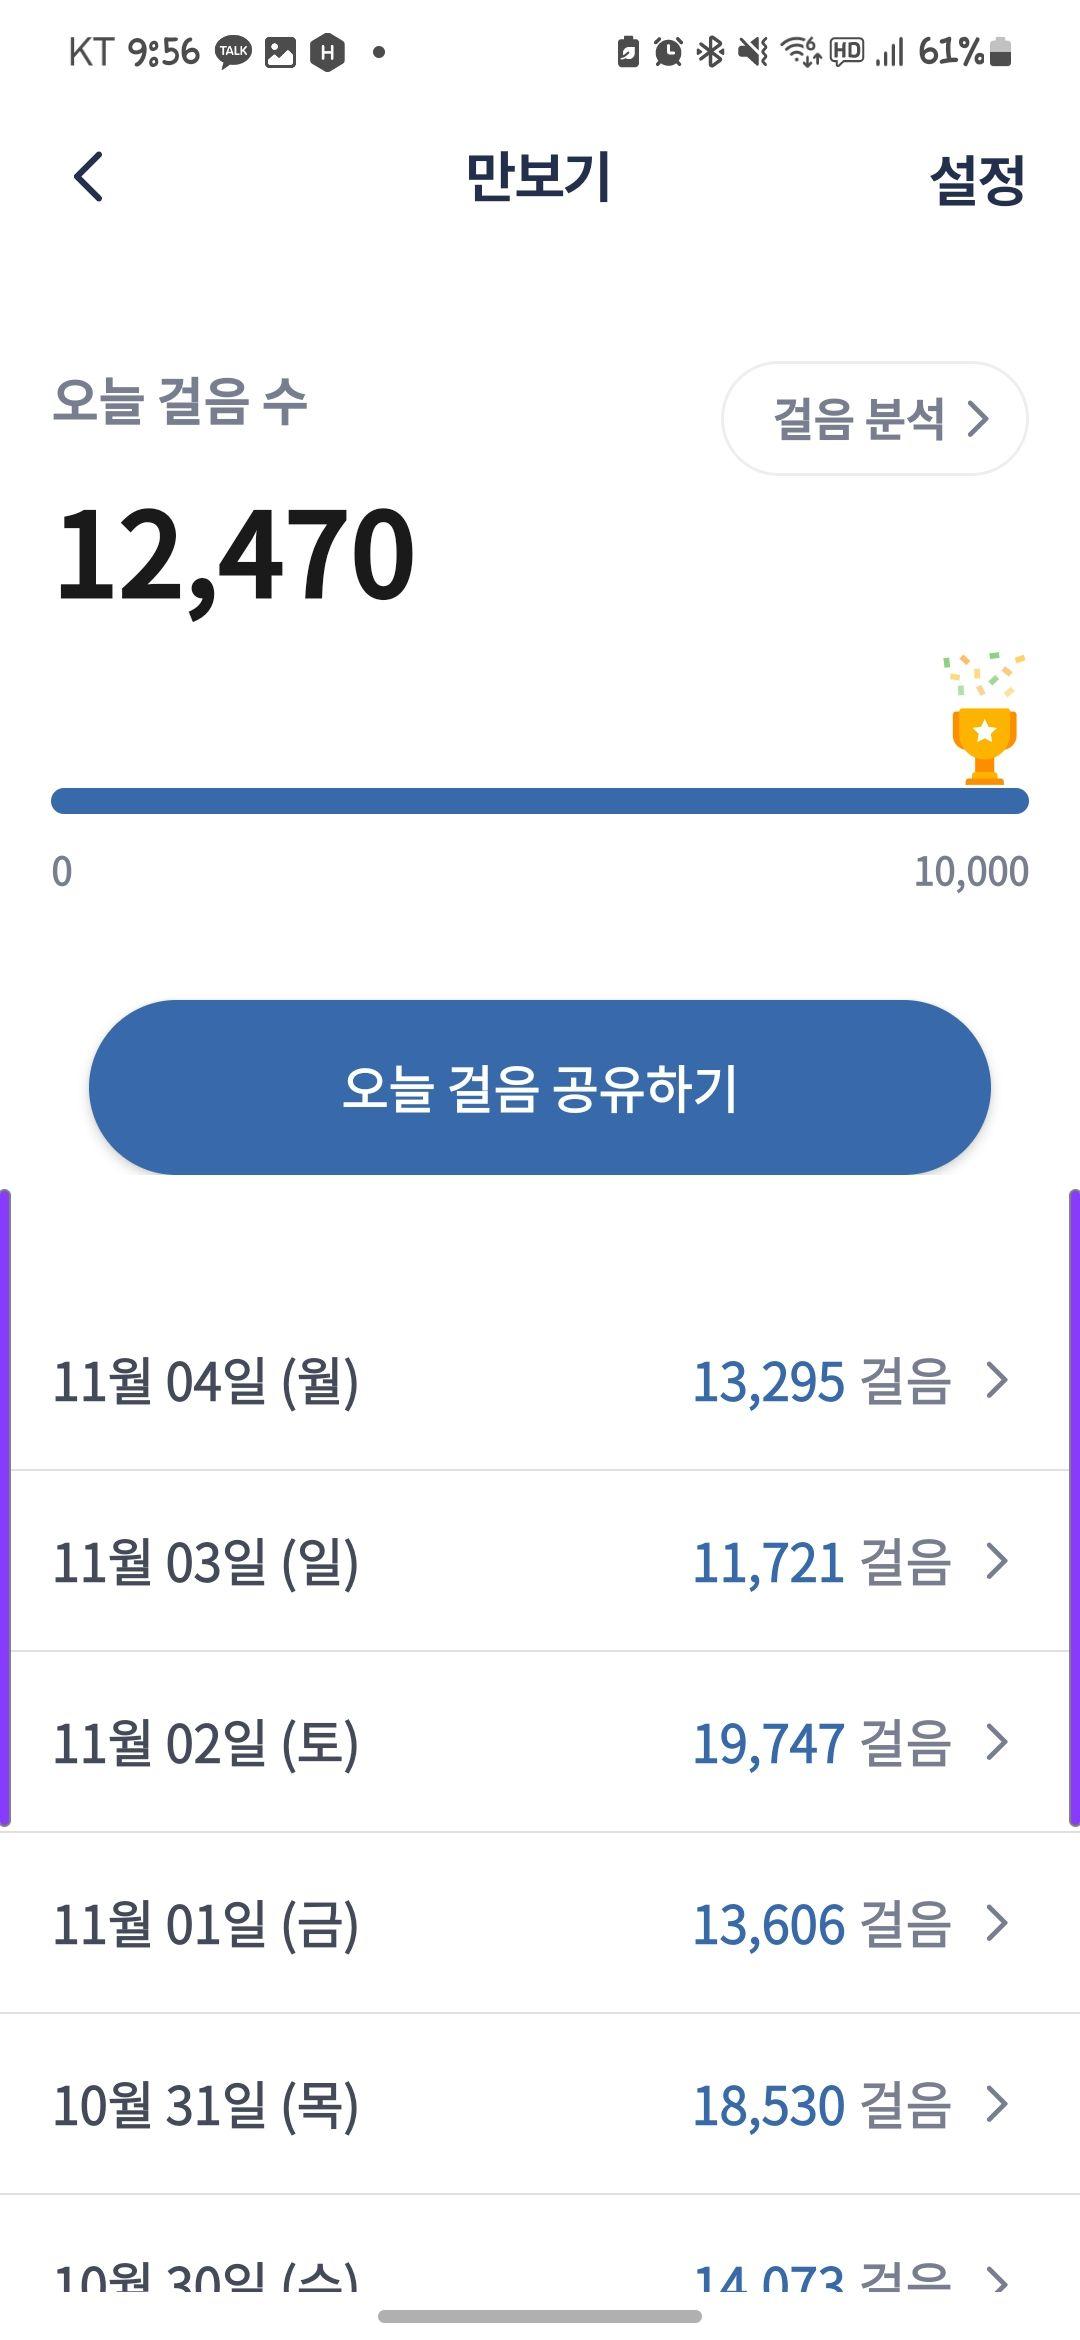Expand chevron for 11월 04일 (월) entry
The width and height of the screenshot is (1080, 2340).
tap(997, 1380)
